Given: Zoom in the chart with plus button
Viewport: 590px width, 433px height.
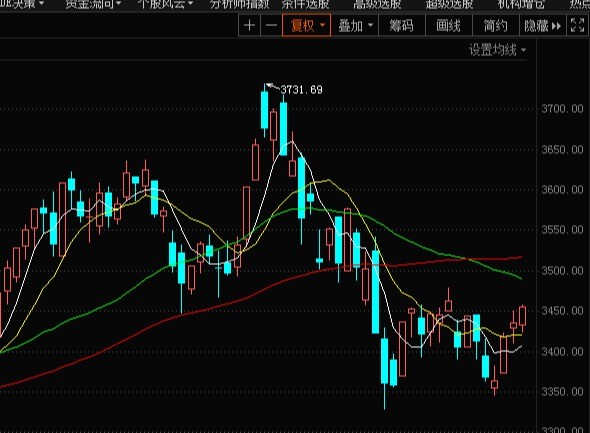Looking at the screenshot, I should click(x=249, y=26).
